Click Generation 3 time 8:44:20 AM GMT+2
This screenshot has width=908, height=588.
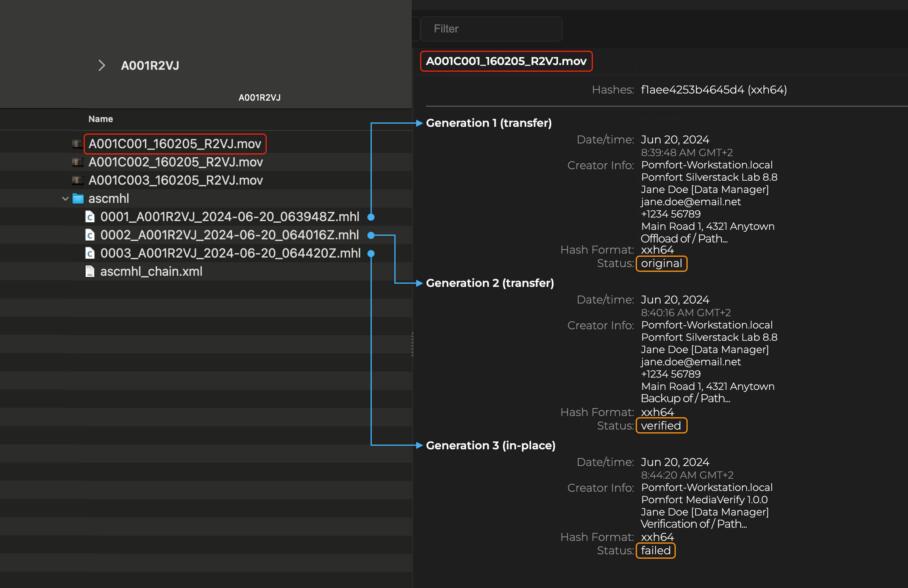pos(687,475)
